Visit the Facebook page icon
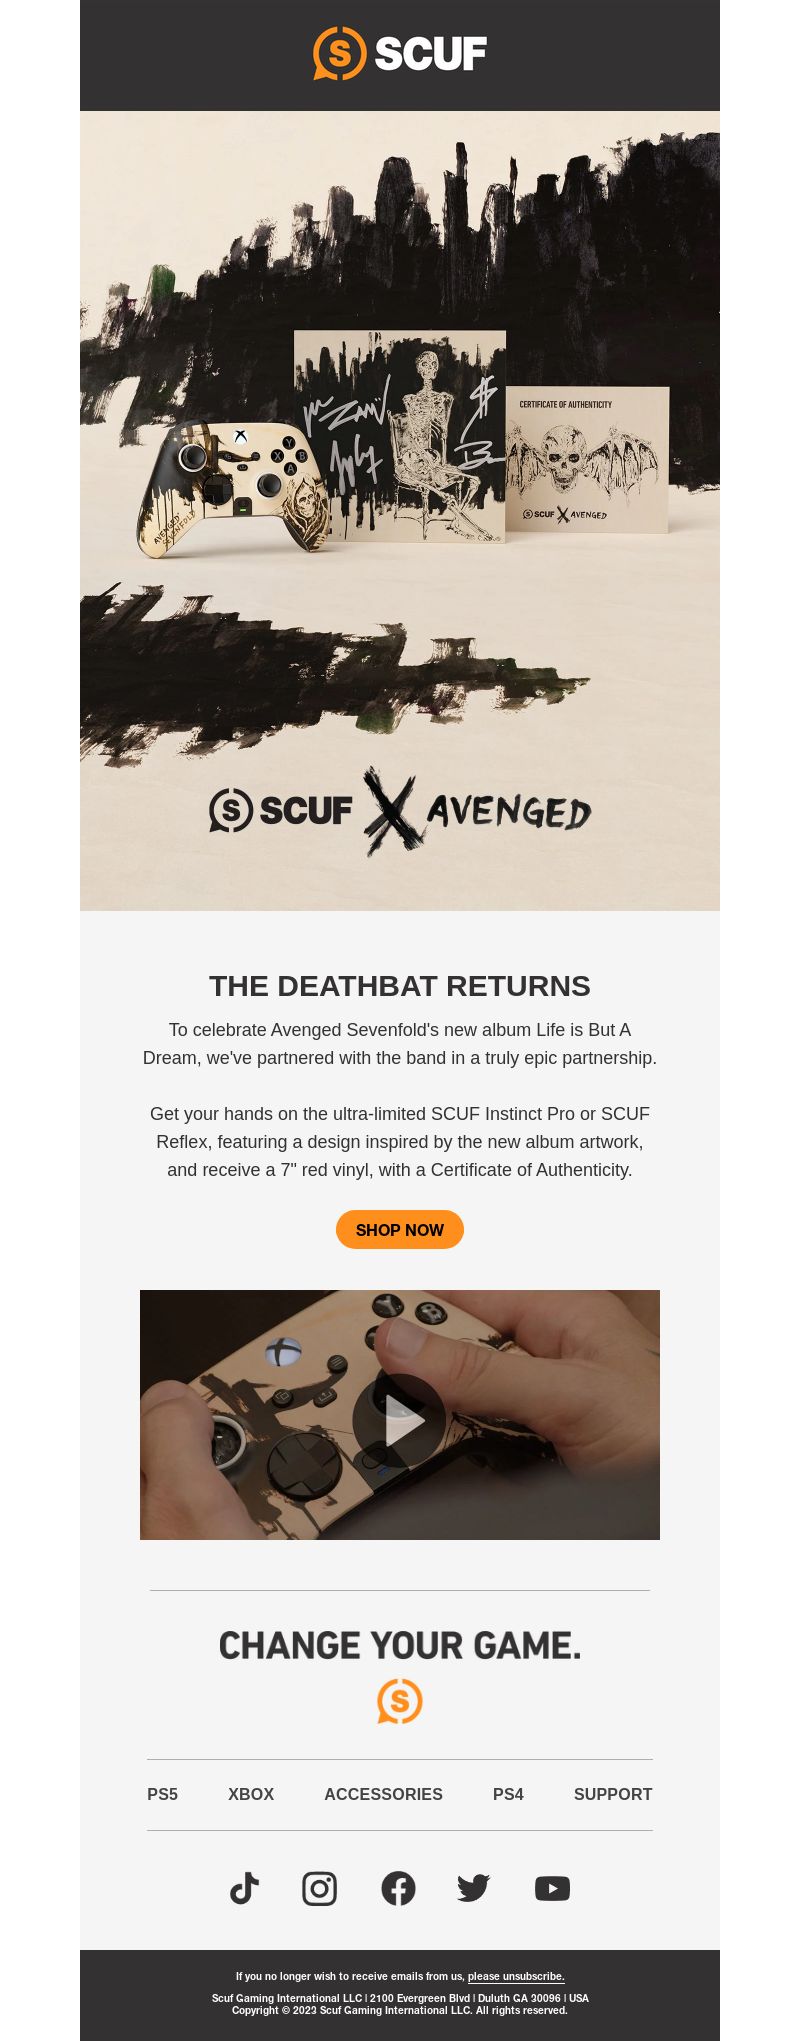 (398, 1889)
